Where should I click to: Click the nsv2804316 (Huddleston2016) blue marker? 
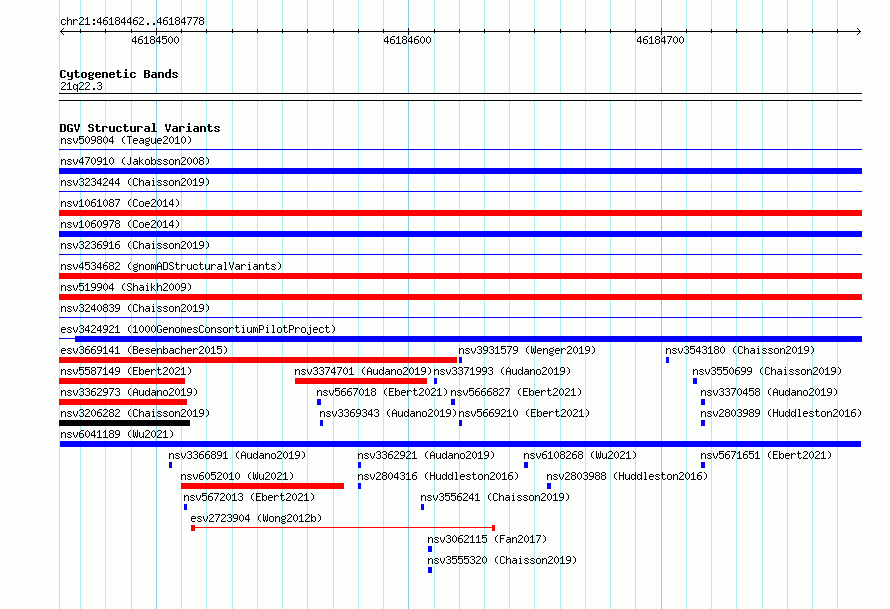359,486
